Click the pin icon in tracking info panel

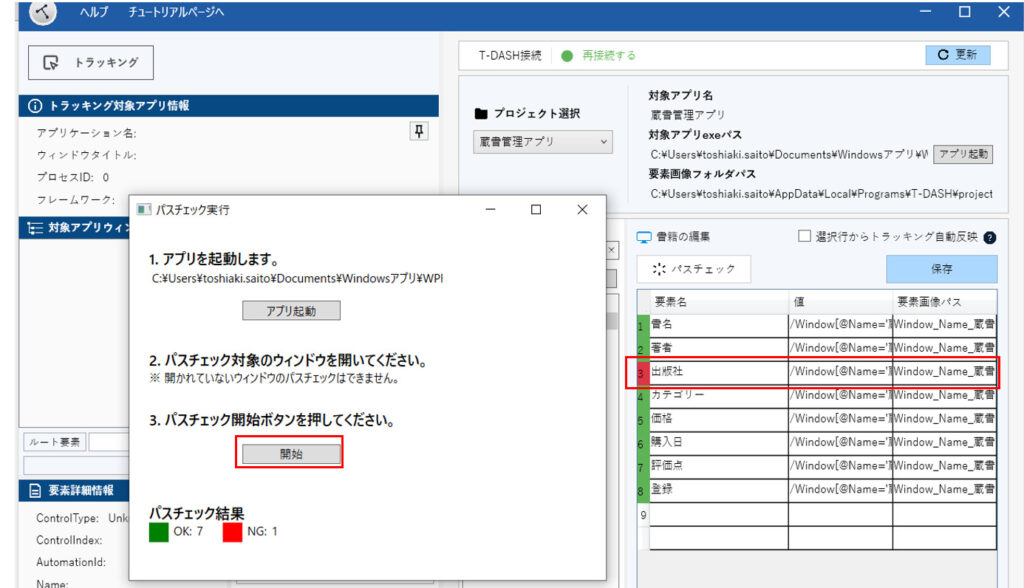coord(420,132)
